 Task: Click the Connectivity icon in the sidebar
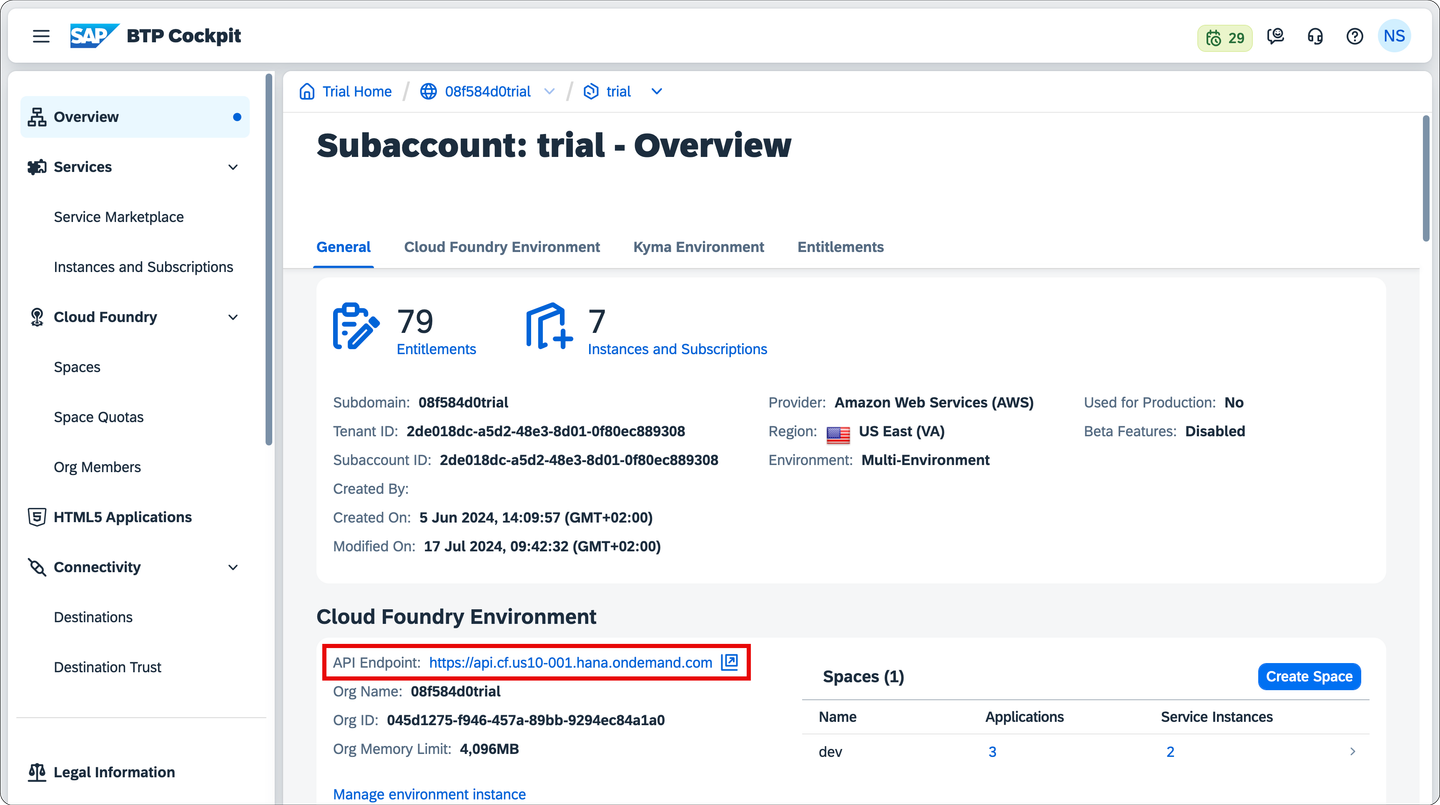pyautogui.click(x=37, y=567)
